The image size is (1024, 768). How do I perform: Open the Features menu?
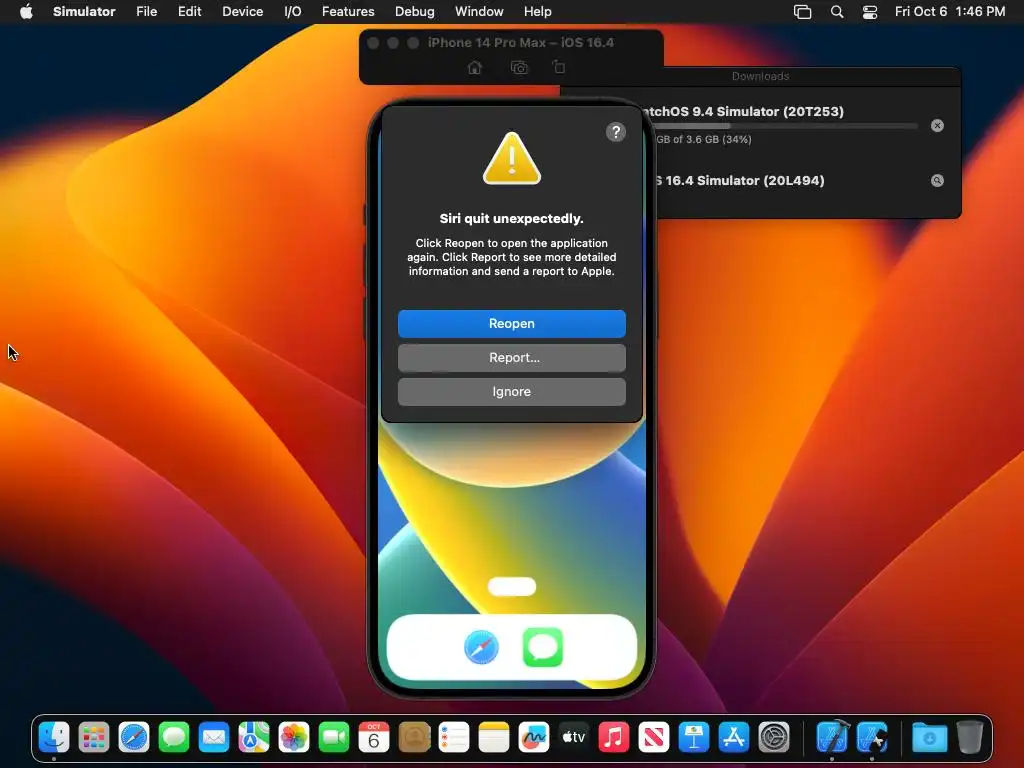click(x=348, y=12)
